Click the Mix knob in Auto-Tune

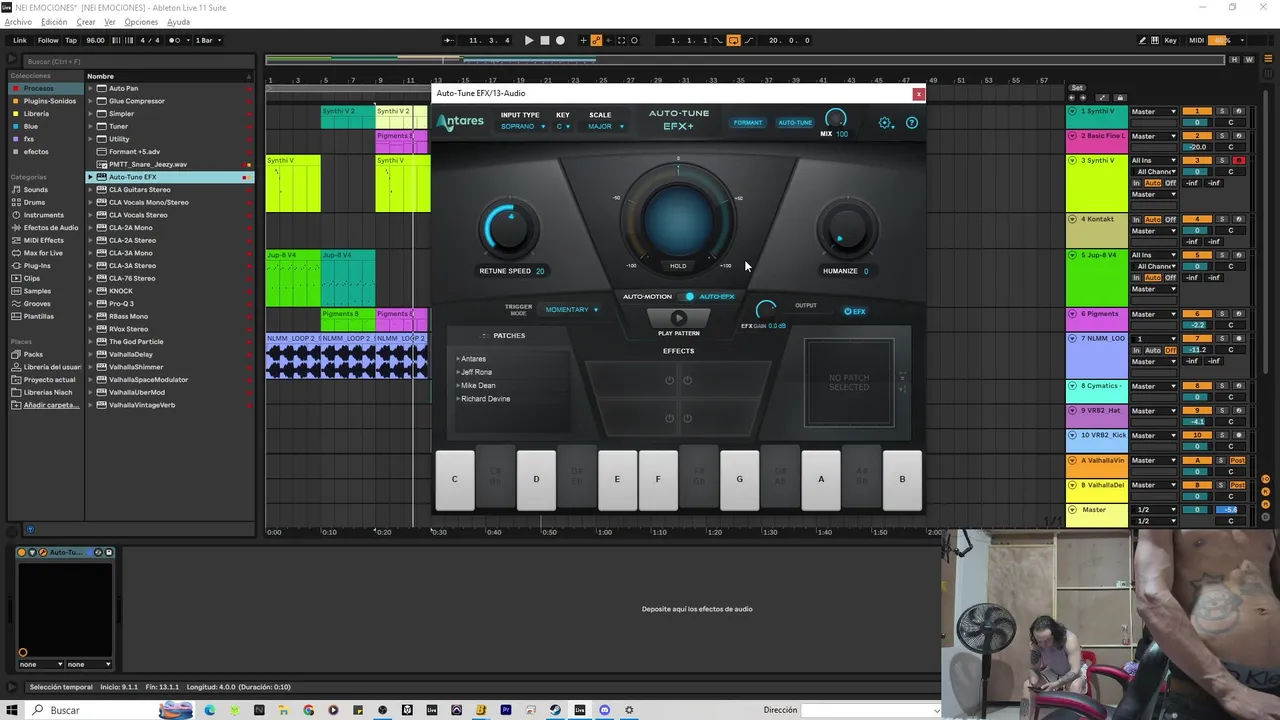[x=835, y=119]
